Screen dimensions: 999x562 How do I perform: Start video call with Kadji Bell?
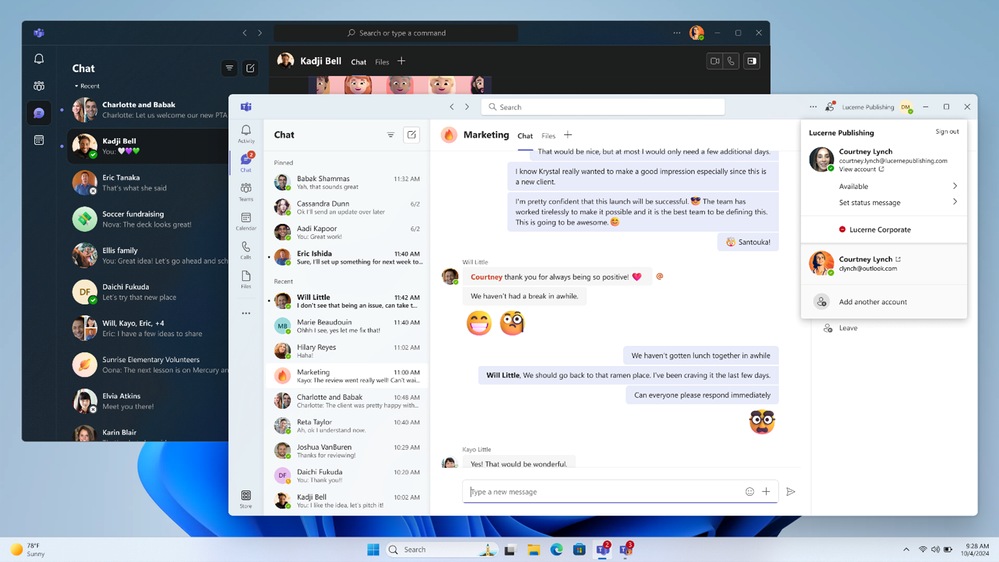point(715,61)
